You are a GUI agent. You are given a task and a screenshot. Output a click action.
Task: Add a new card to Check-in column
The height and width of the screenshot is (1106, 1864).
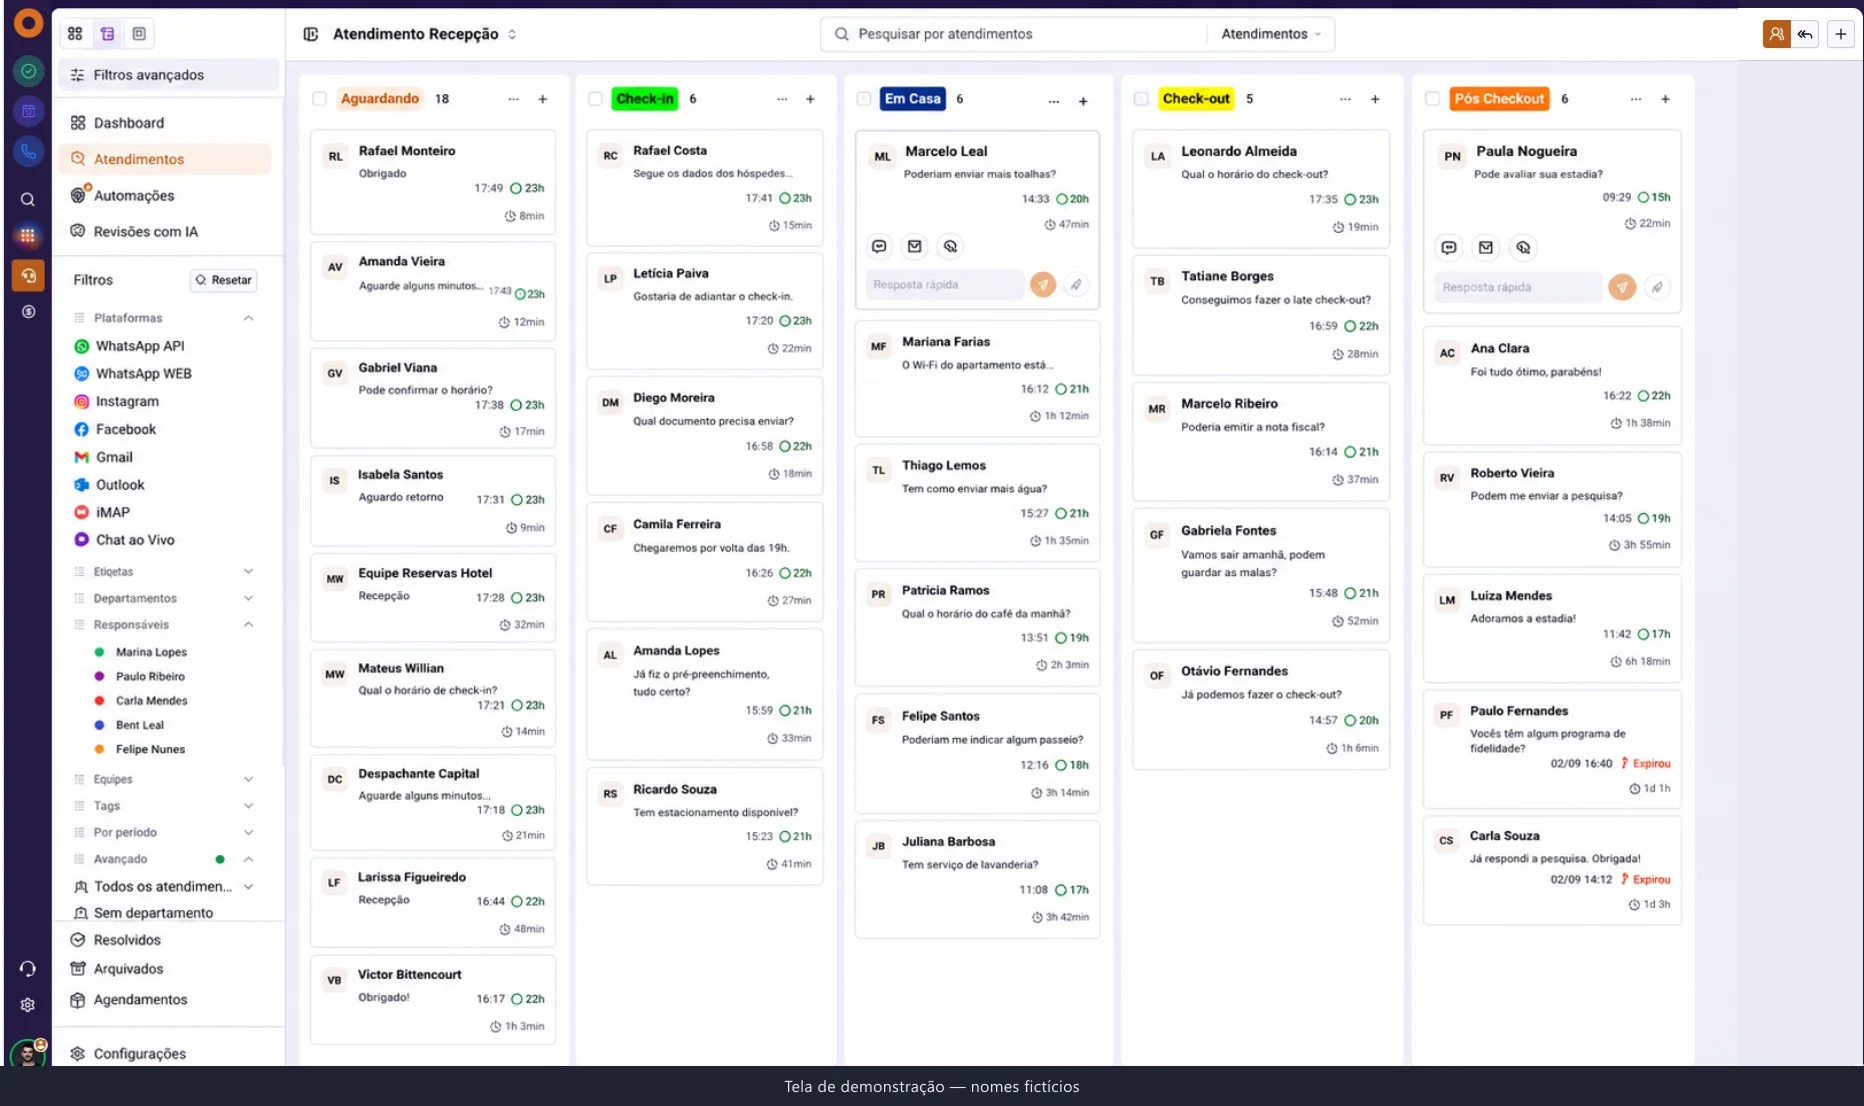coord(810,99)
